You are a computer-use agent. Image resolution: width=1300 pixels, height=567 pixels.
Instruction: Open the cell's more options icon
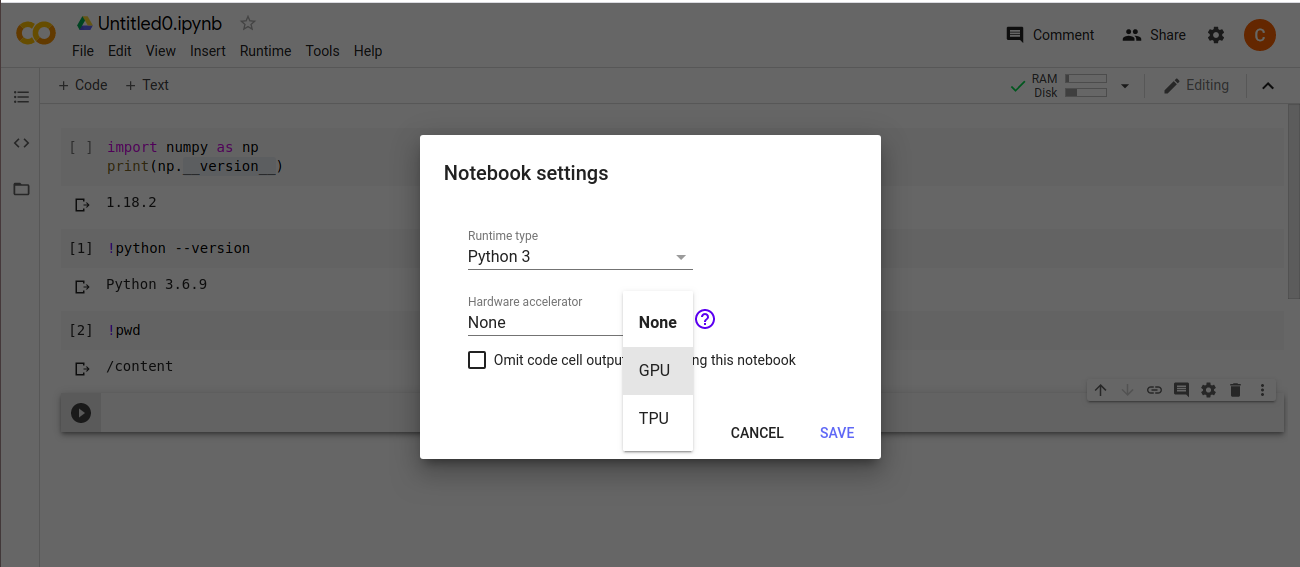[x=1262, y=390]
